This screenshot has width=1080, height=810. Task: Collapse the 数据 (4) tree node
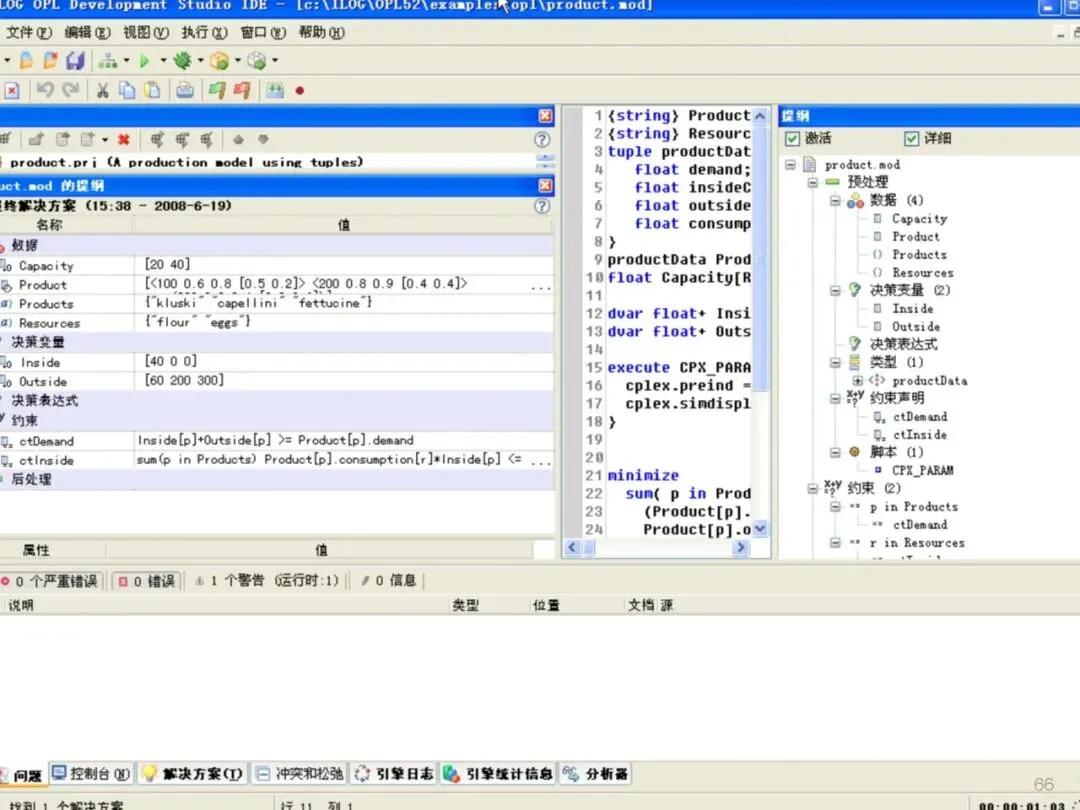tap(835, 200)
